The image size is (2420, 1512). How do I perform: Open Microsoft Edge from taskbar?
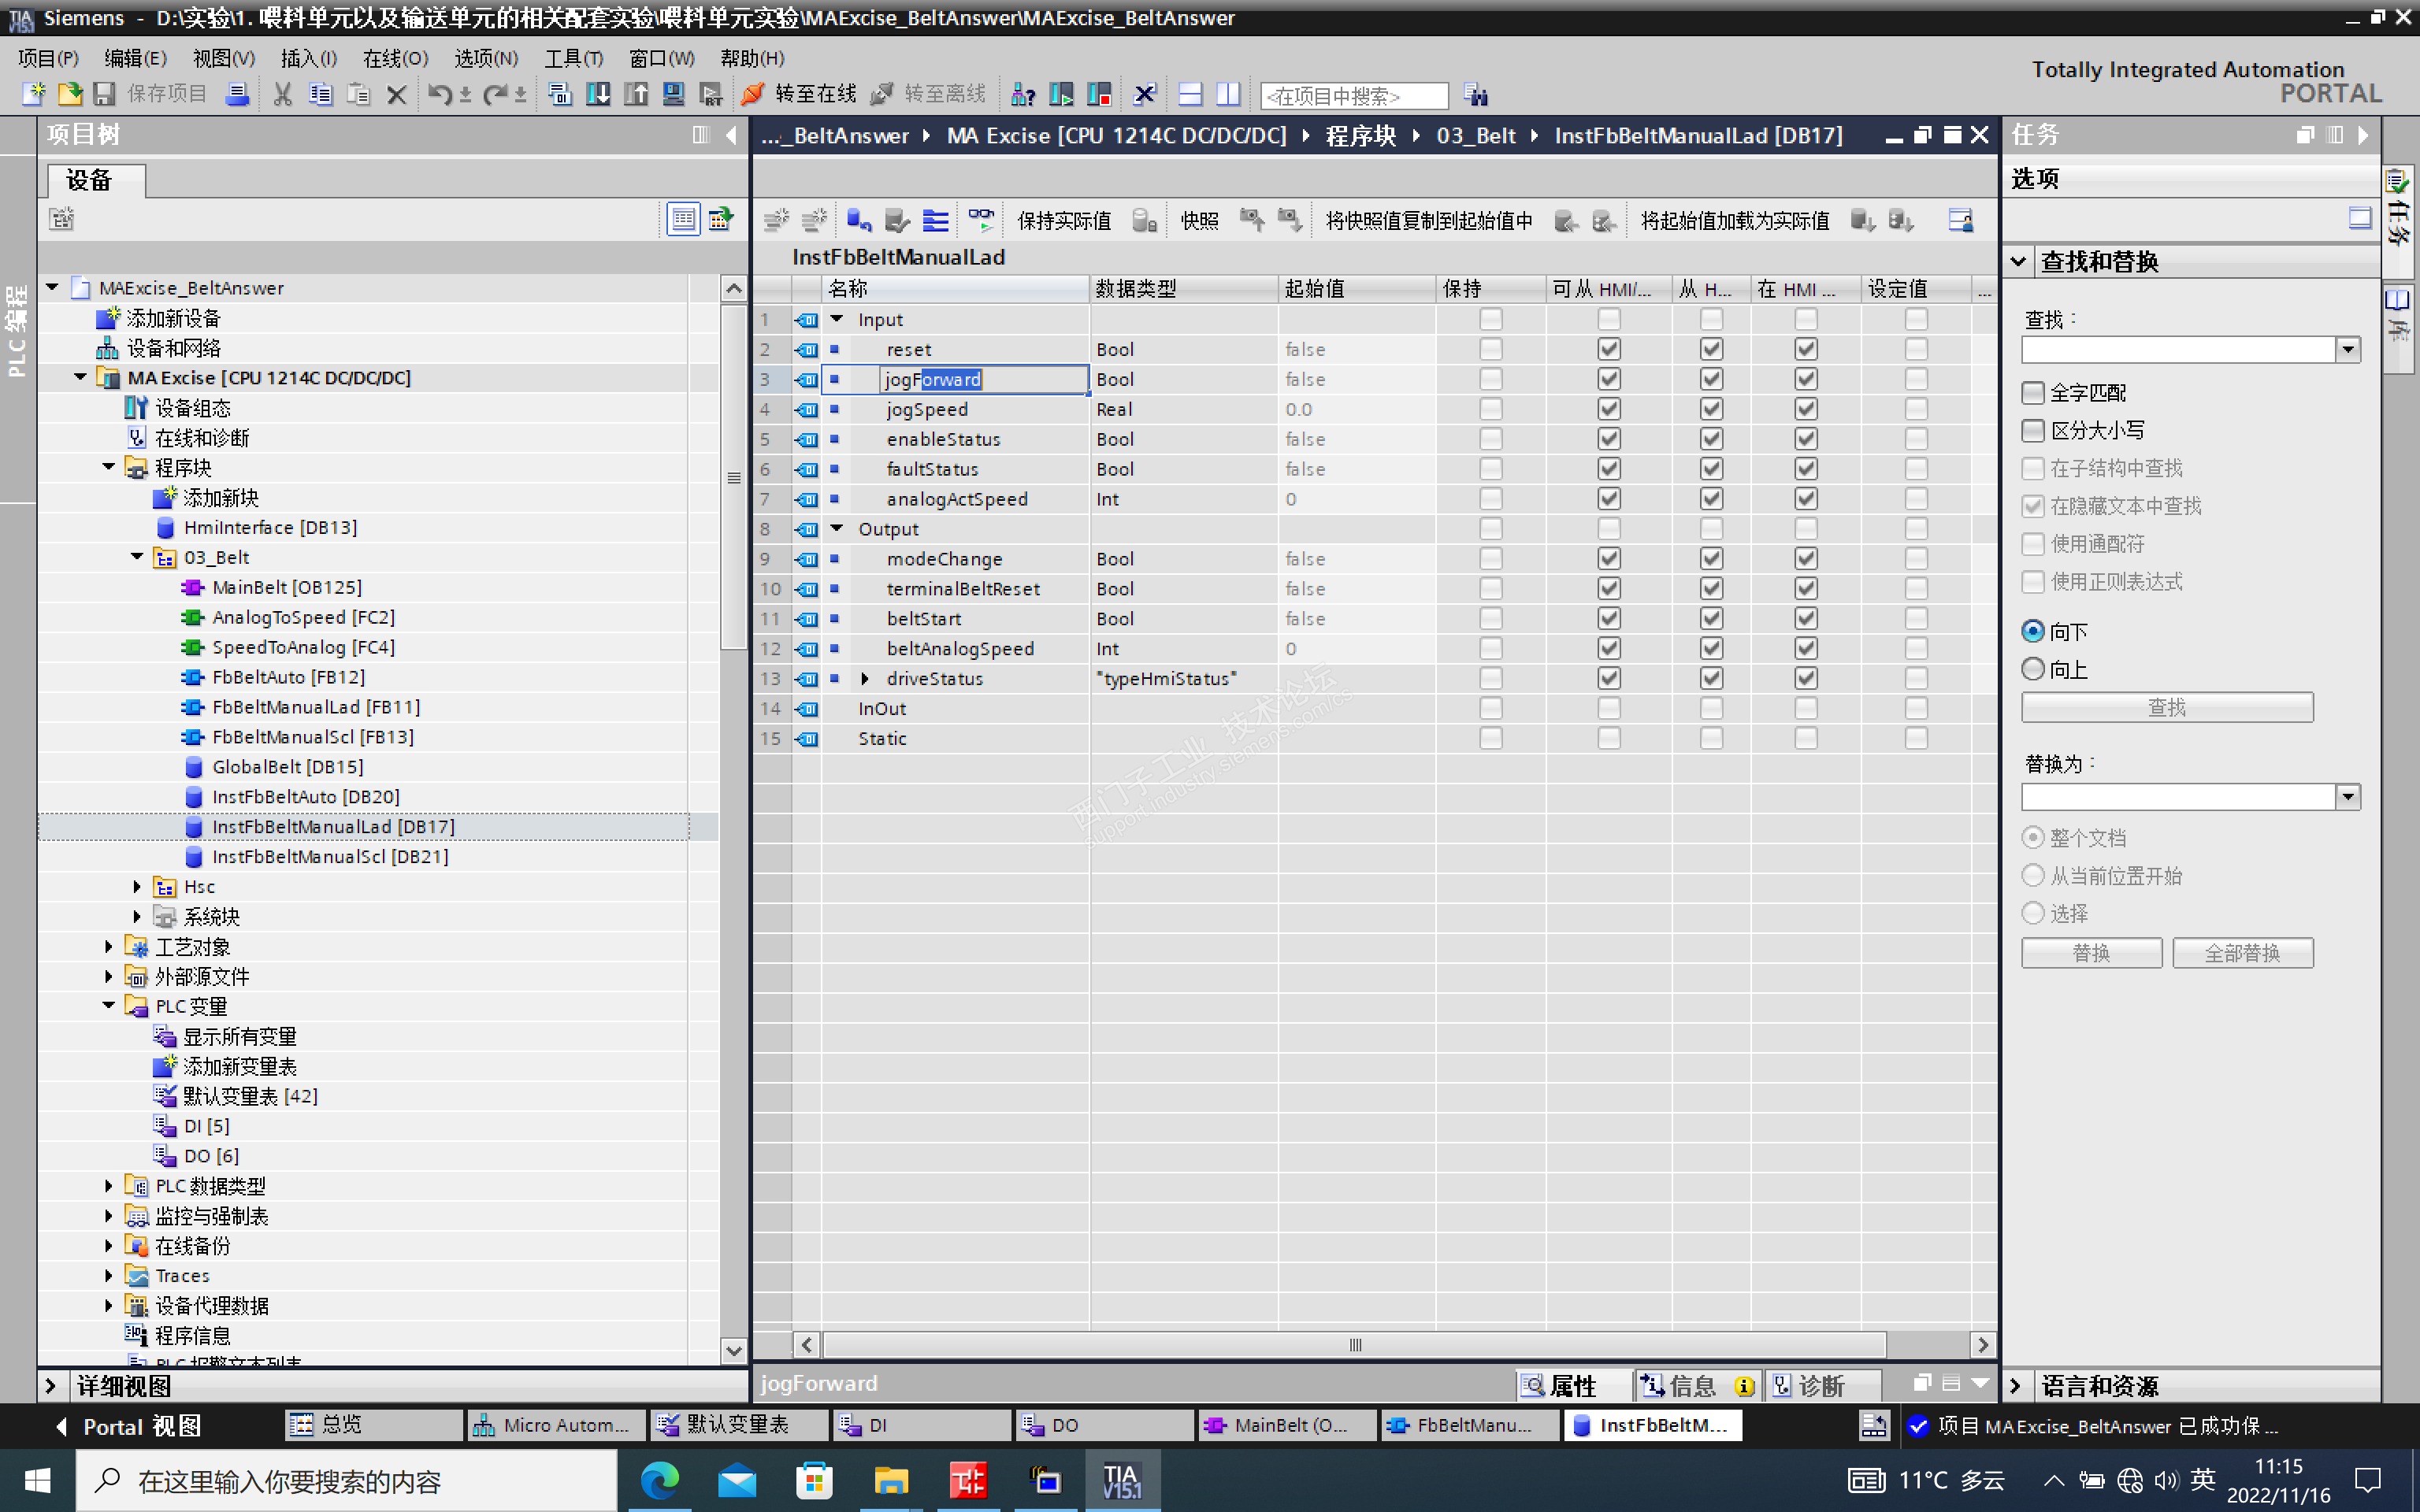click(659, 1480)
